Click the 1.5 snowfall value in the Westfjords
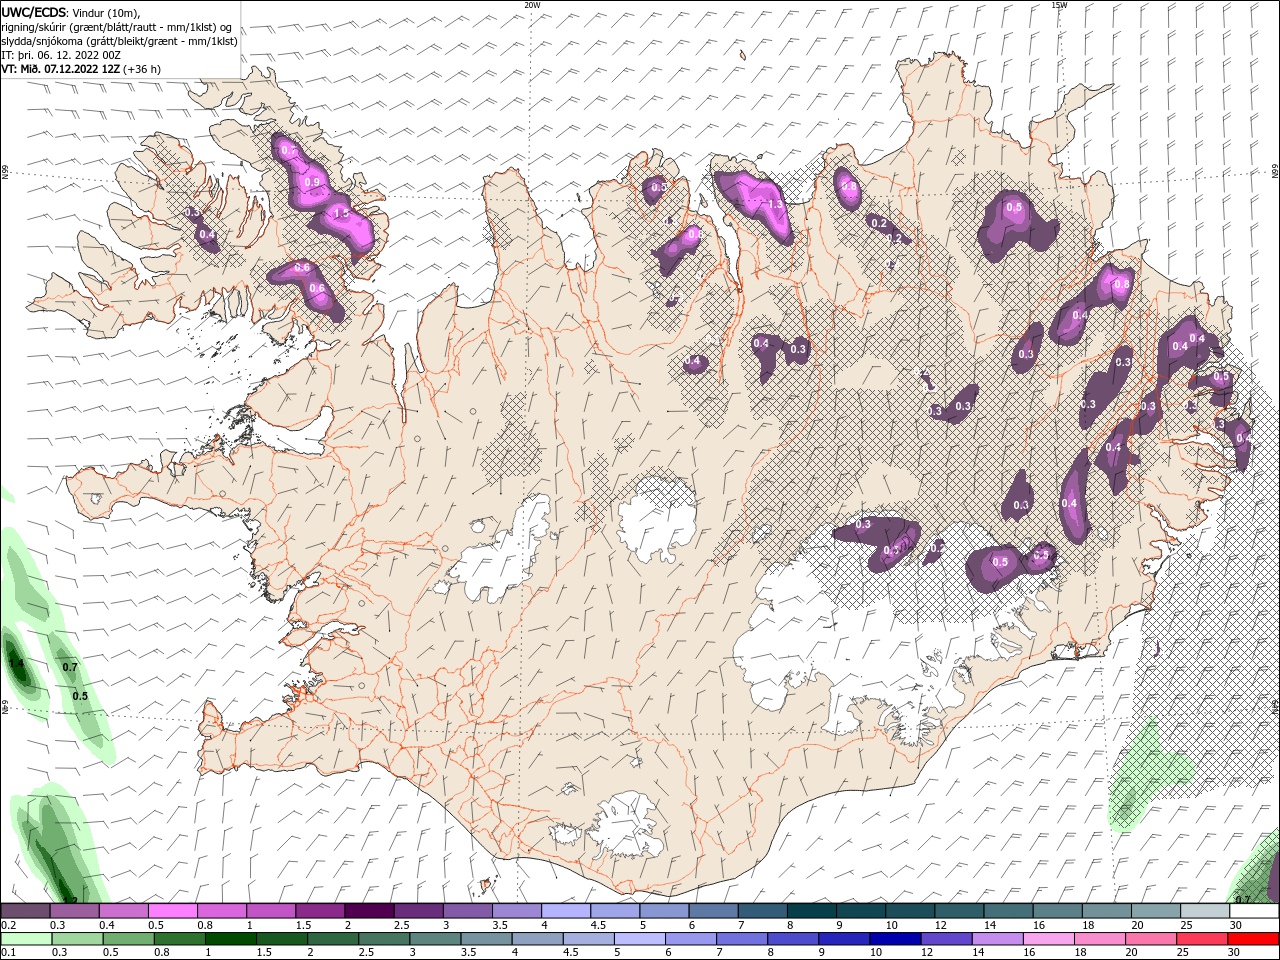 [x=341, y=213]
